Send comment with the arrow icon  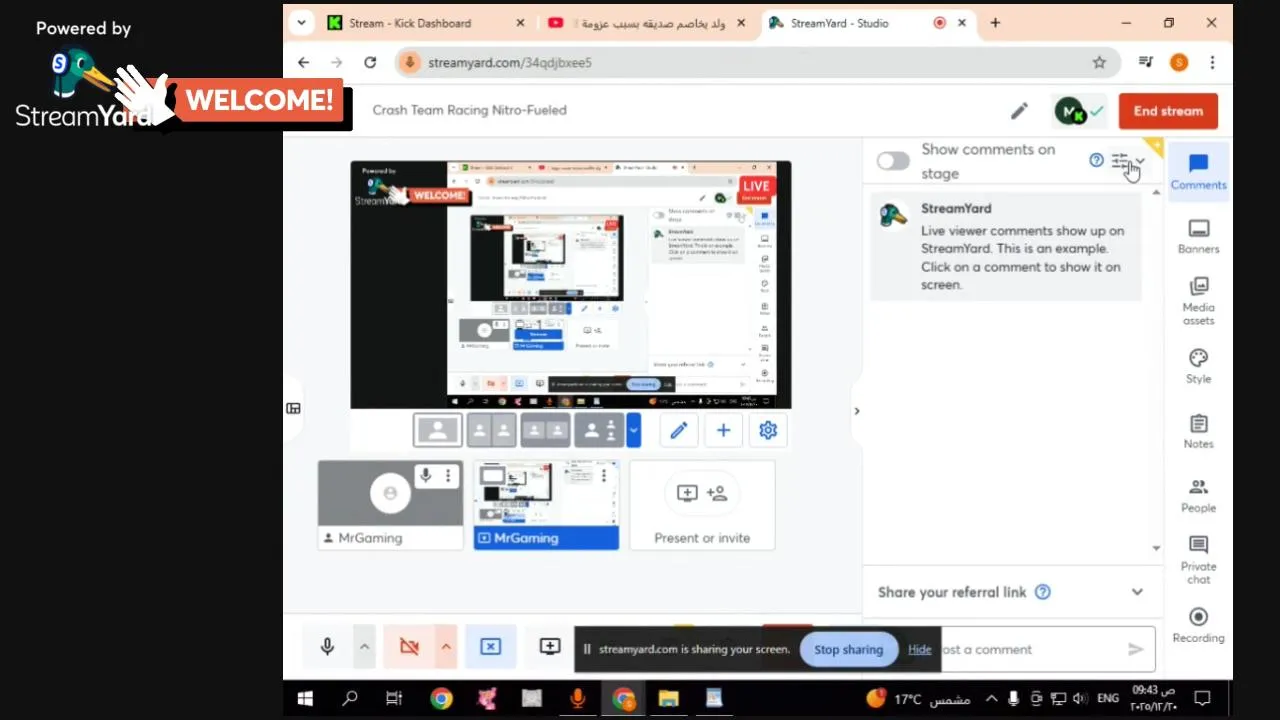[1135, 649]
